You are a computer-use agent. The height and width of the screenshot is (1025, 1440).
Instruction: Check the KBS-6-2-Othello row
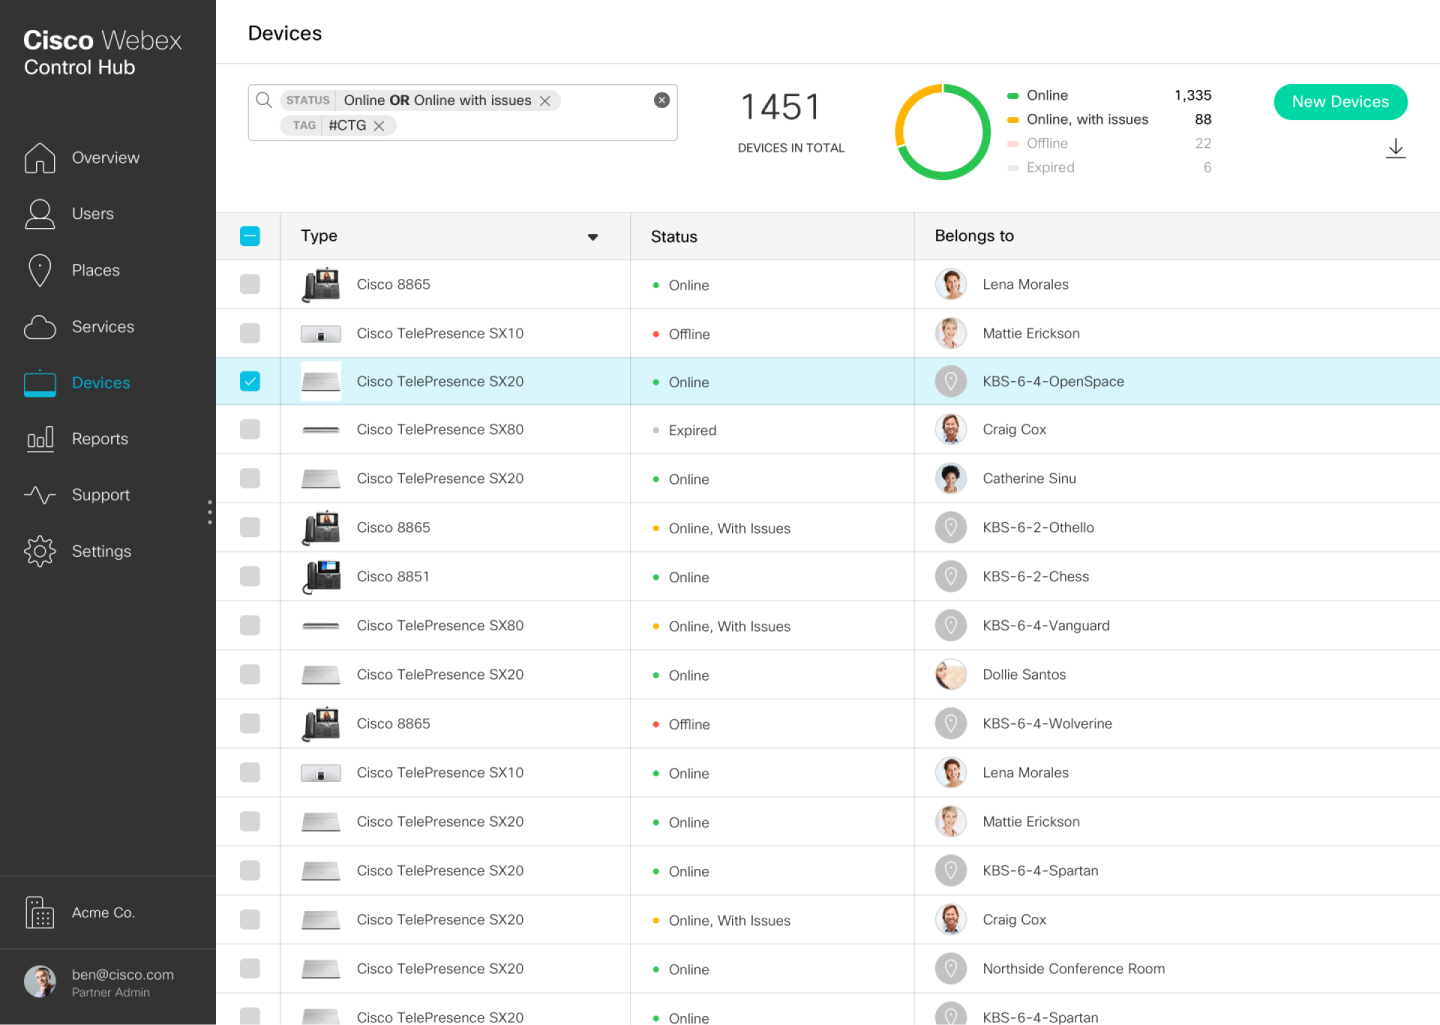coord(250,527)
